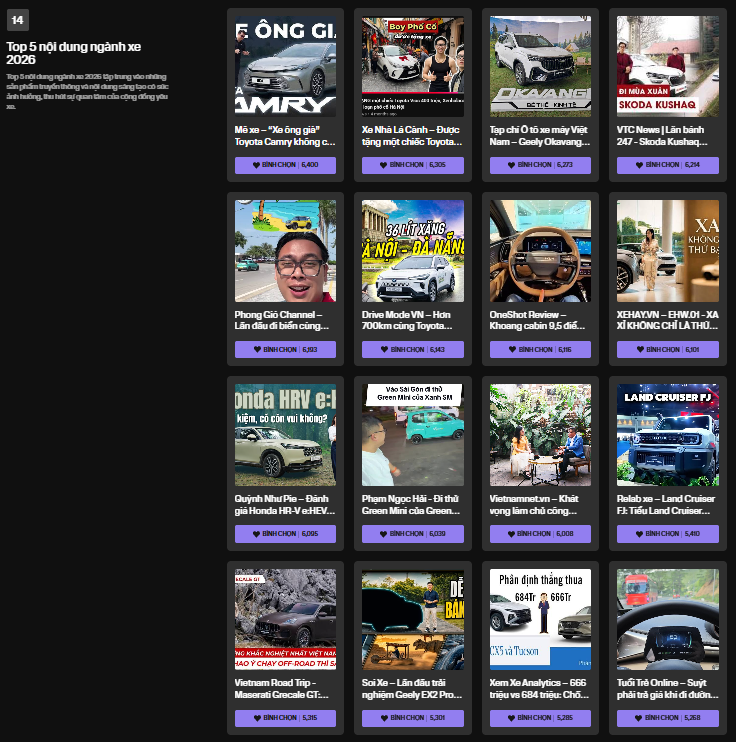Vote for VTC News Skoda Kushaq entry

pyautogui.click(x=667, y=165)
